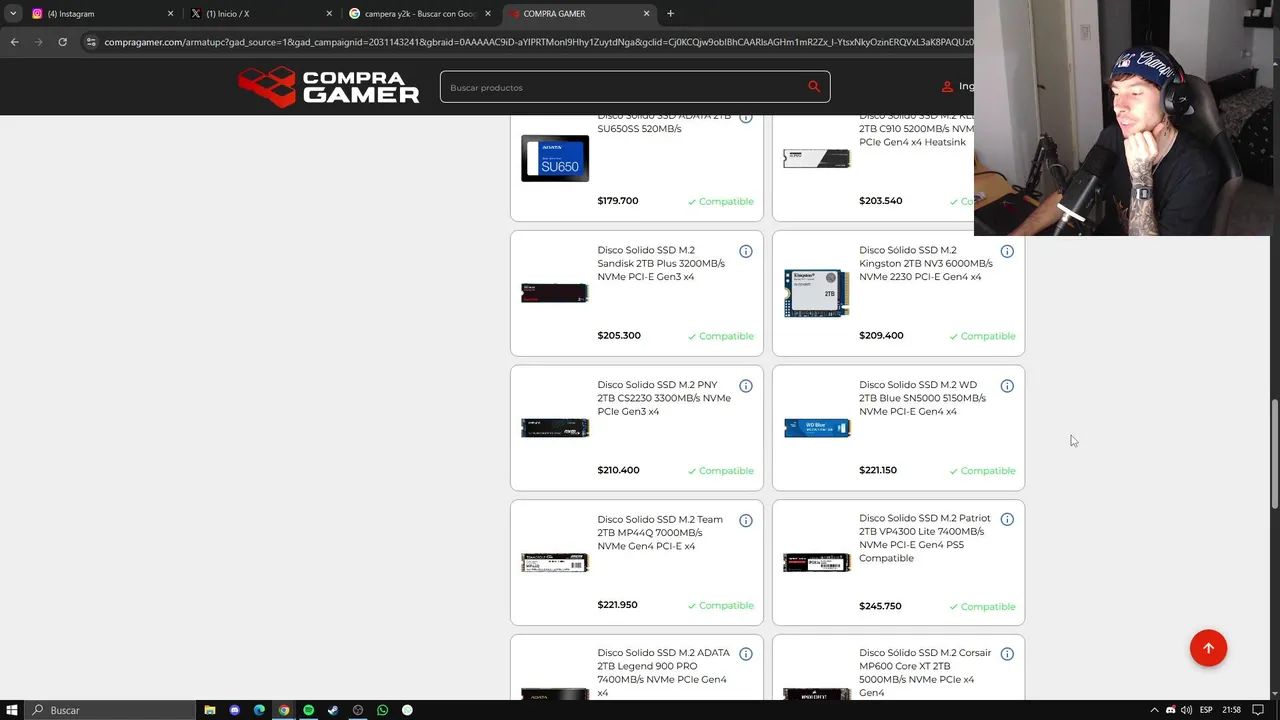This screenshot has height=720, width=1280.
Task: Open WhatsApp from taskbar
Action: (382, 710)
